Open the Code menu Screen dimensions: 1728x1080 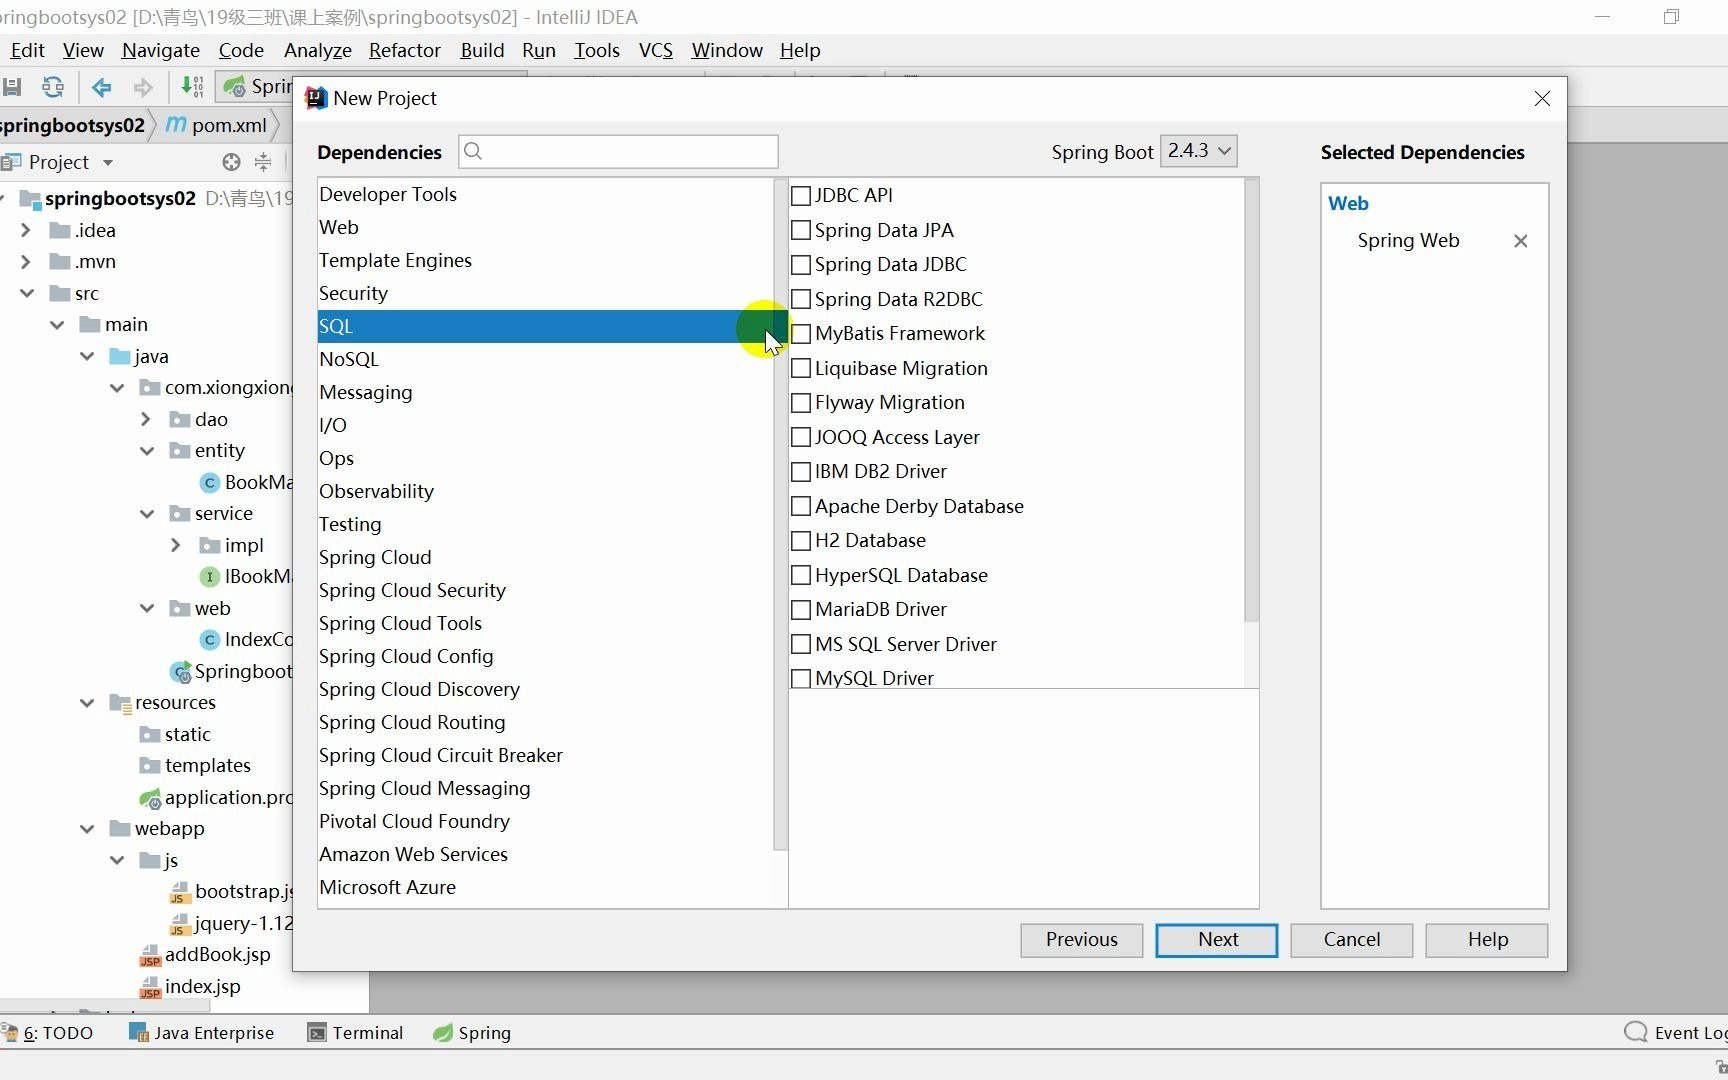tap(241, 50)
